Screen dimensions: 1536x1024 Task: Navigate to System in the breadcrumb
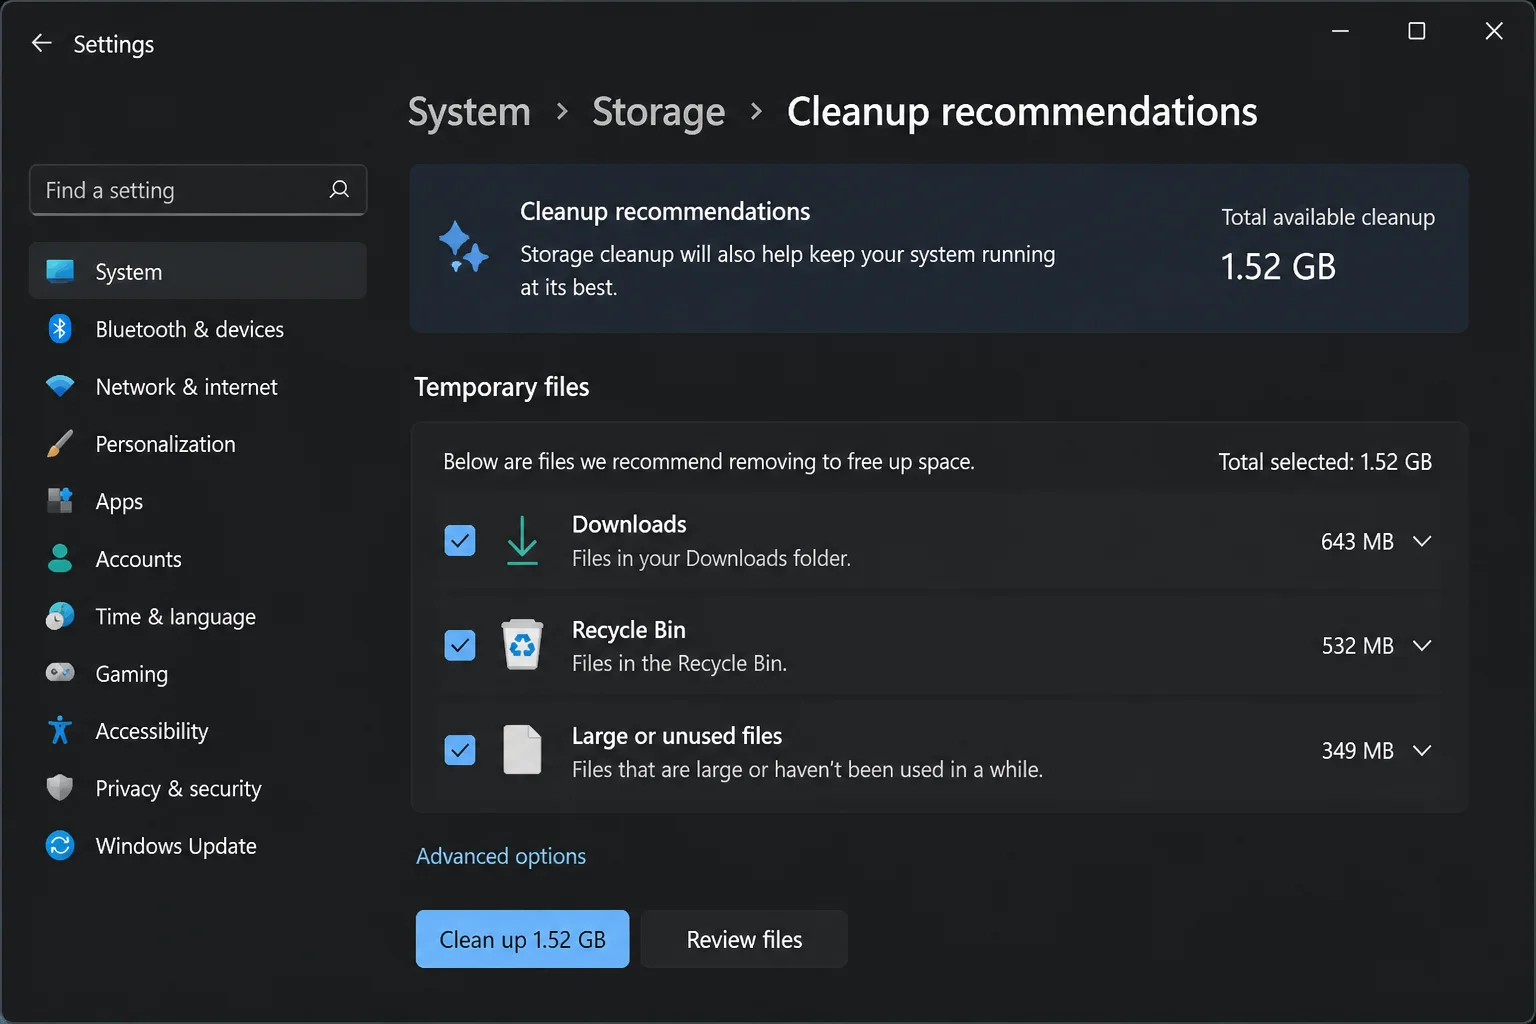coord(469,112)
